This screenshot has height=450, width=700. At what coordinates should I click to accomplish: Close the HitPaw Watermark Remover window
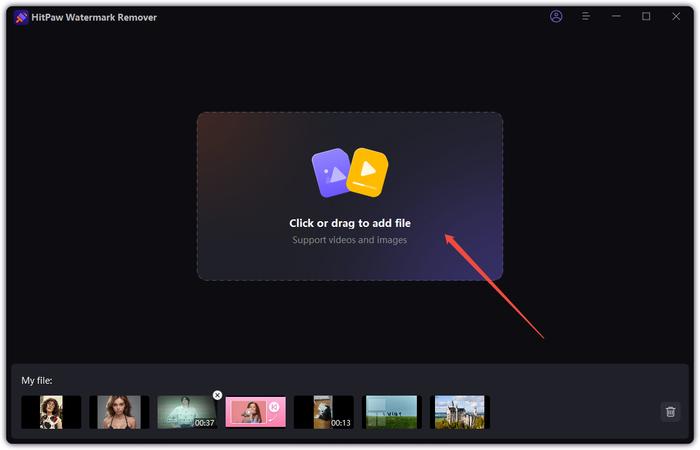[x=676, y=17]
